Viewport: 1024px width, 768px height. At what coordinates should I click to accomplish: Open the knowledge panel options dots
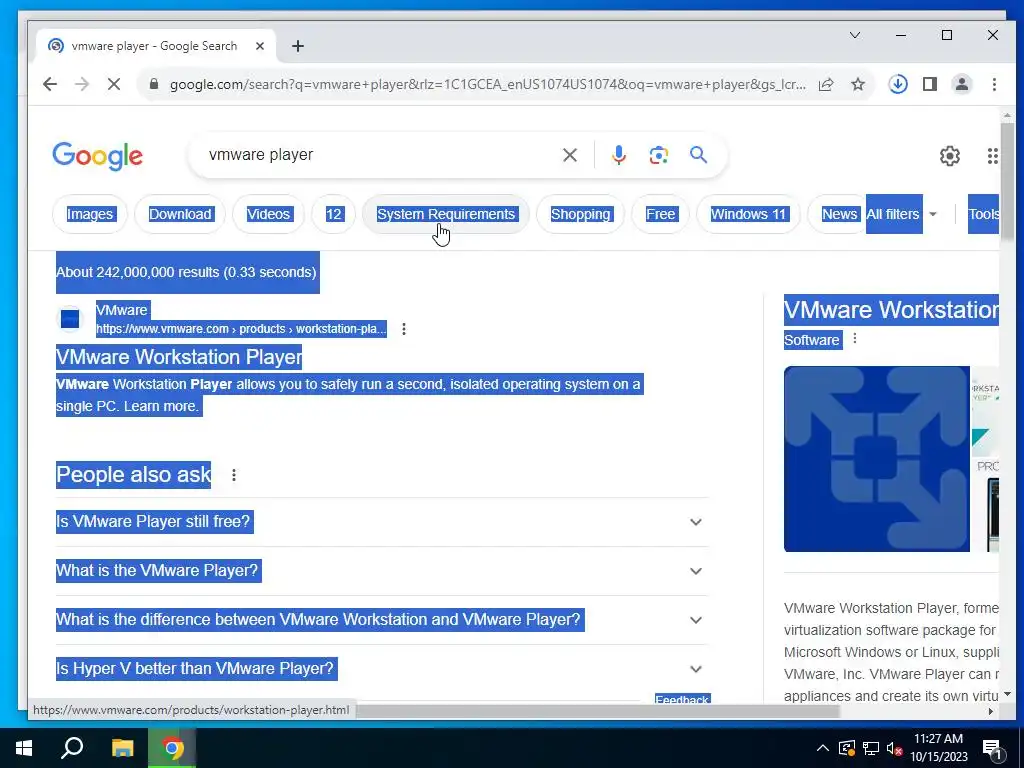click(x=854, y=338)
